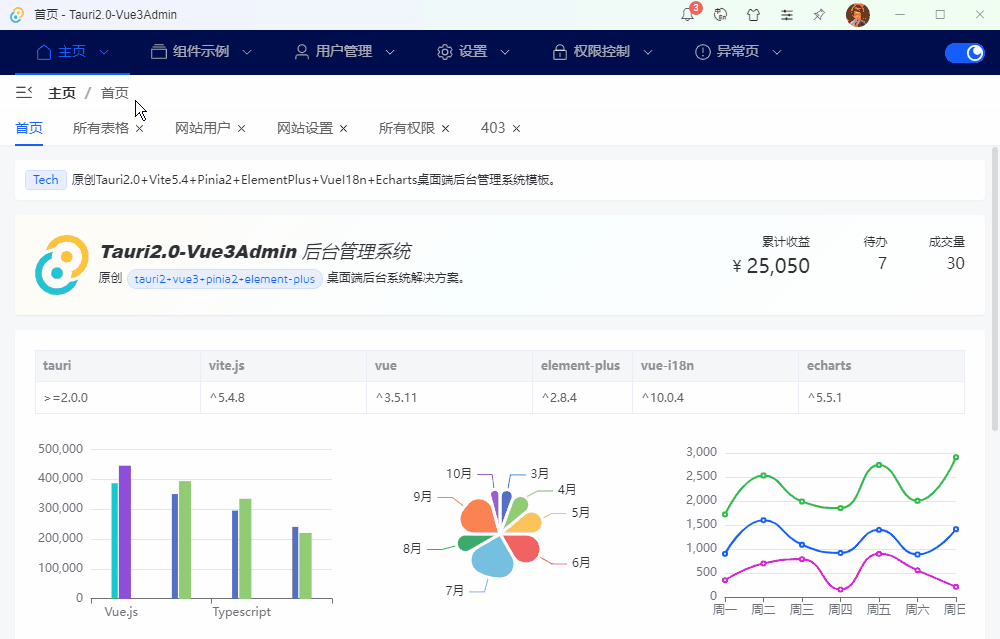
Task: Open the notification bell with 3 badge
Action: (x=688, y=15)
